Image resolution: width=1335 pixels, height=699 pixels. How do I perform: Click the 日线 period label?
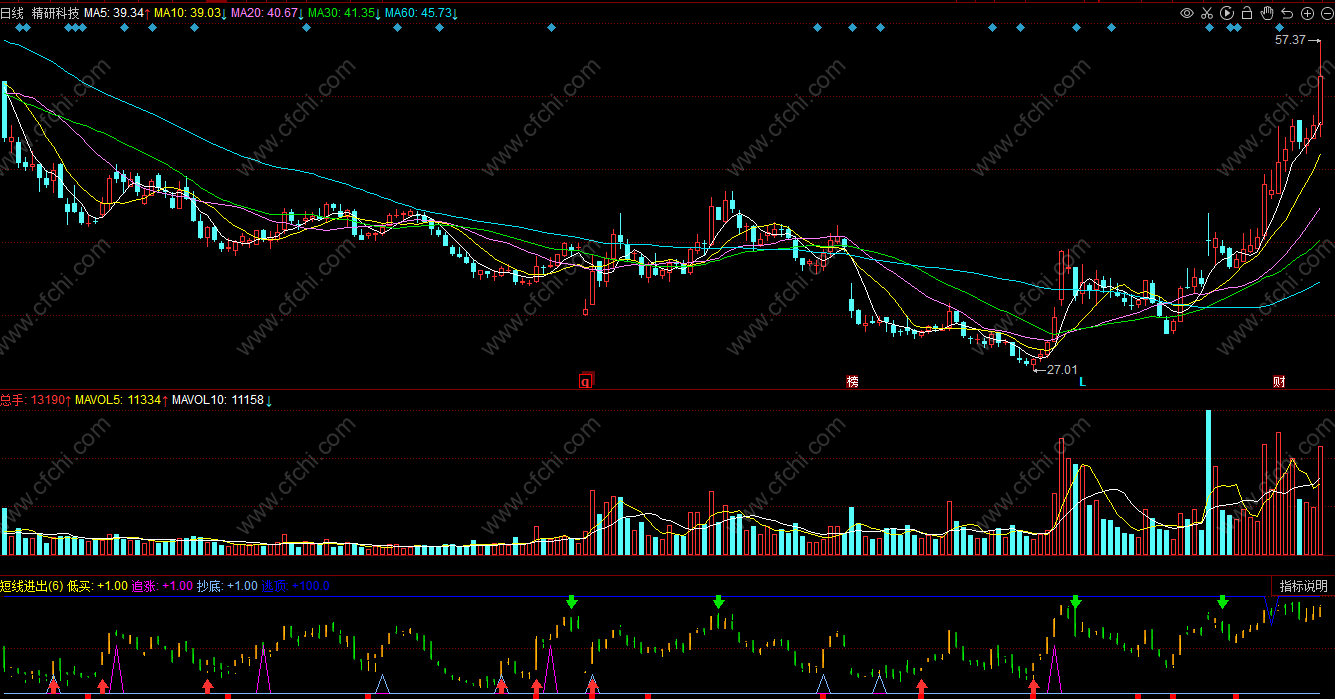point(13,13)
